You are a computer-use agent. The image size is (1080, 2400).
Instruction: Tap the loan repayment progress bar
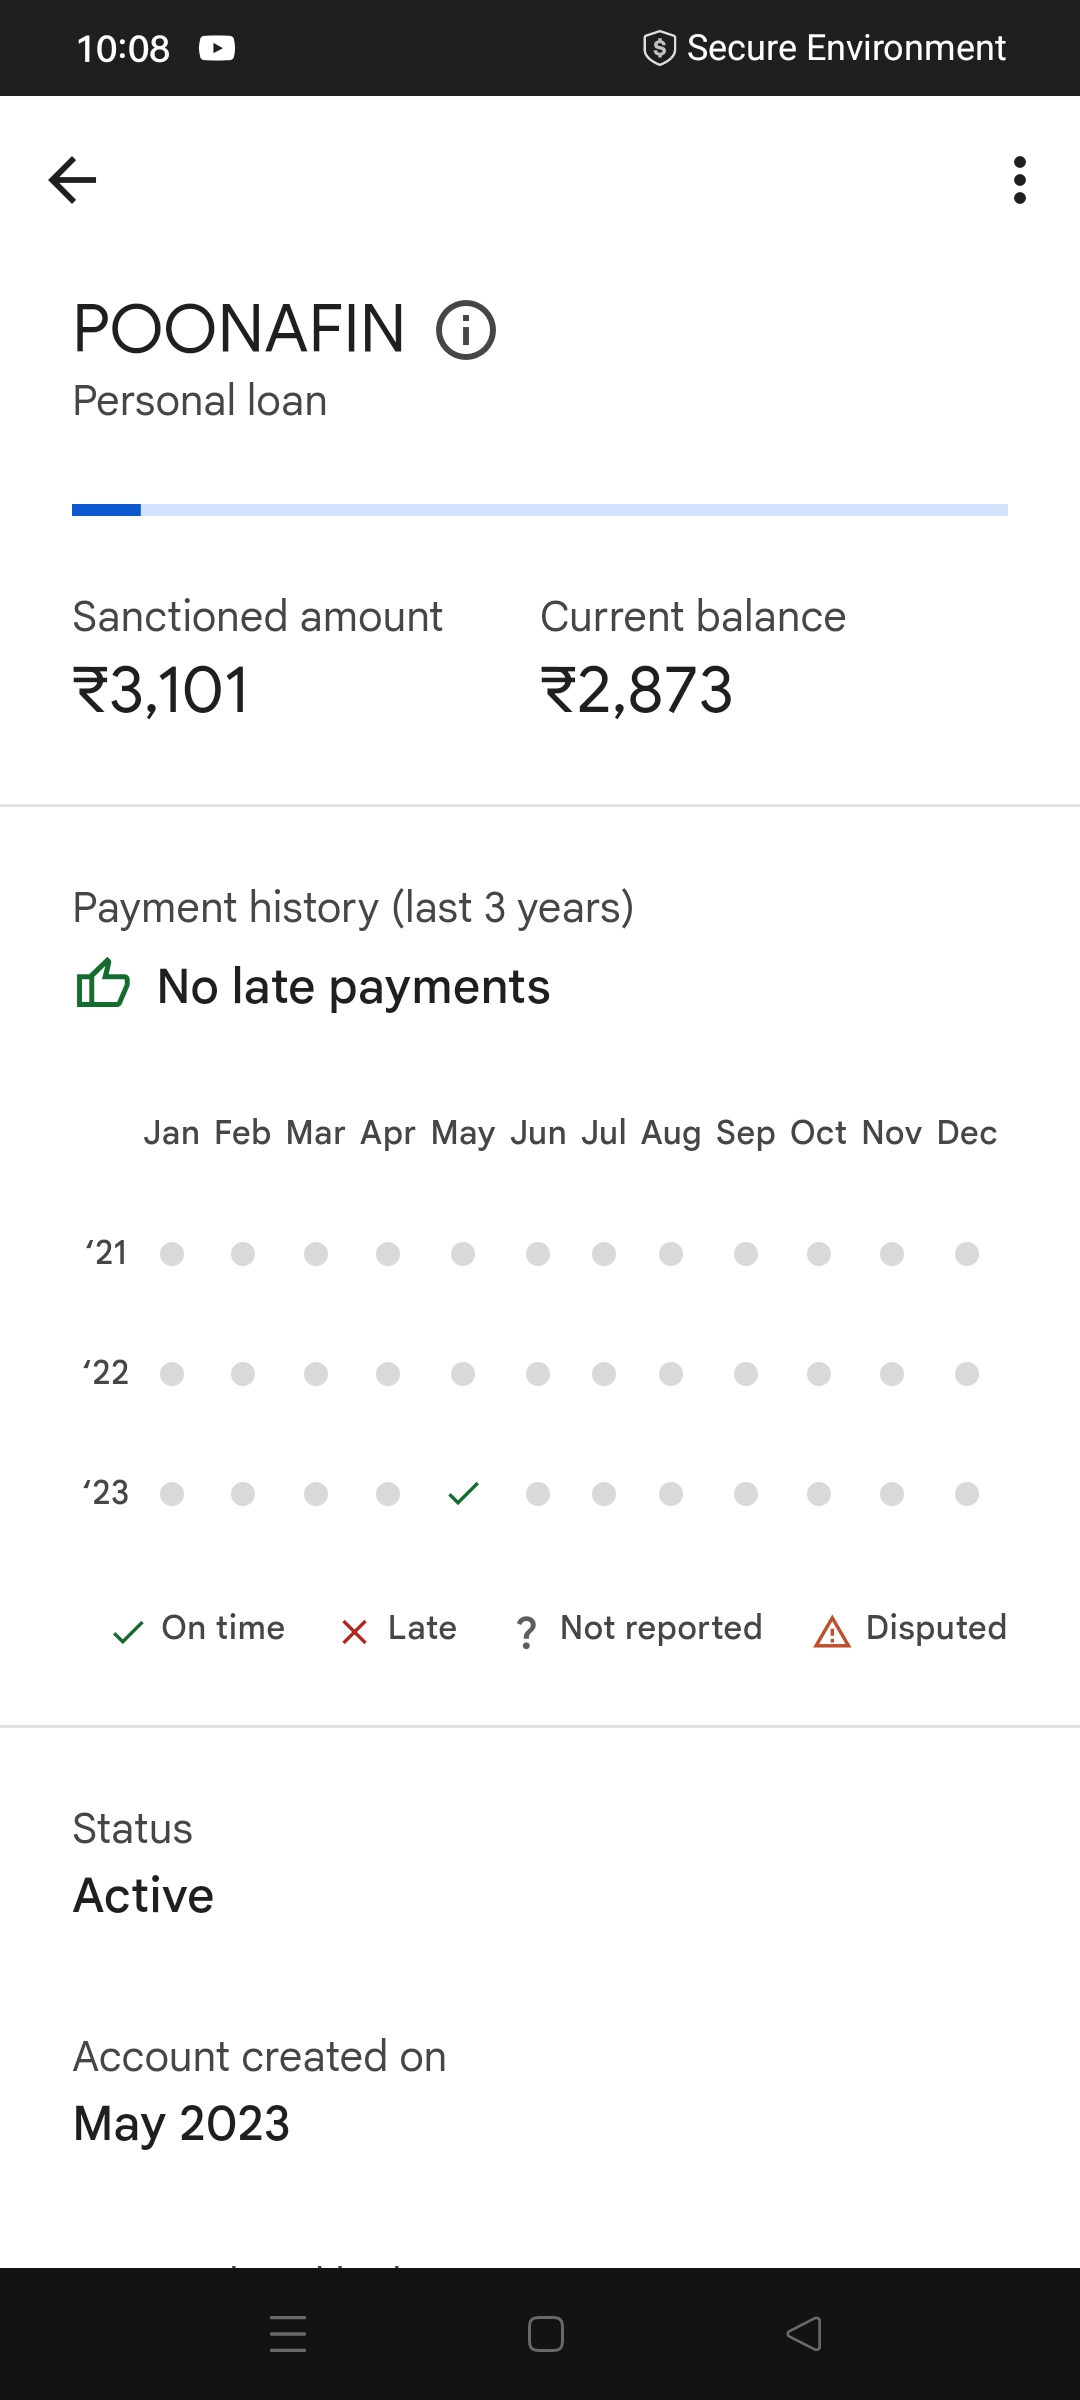pos(540,510)
